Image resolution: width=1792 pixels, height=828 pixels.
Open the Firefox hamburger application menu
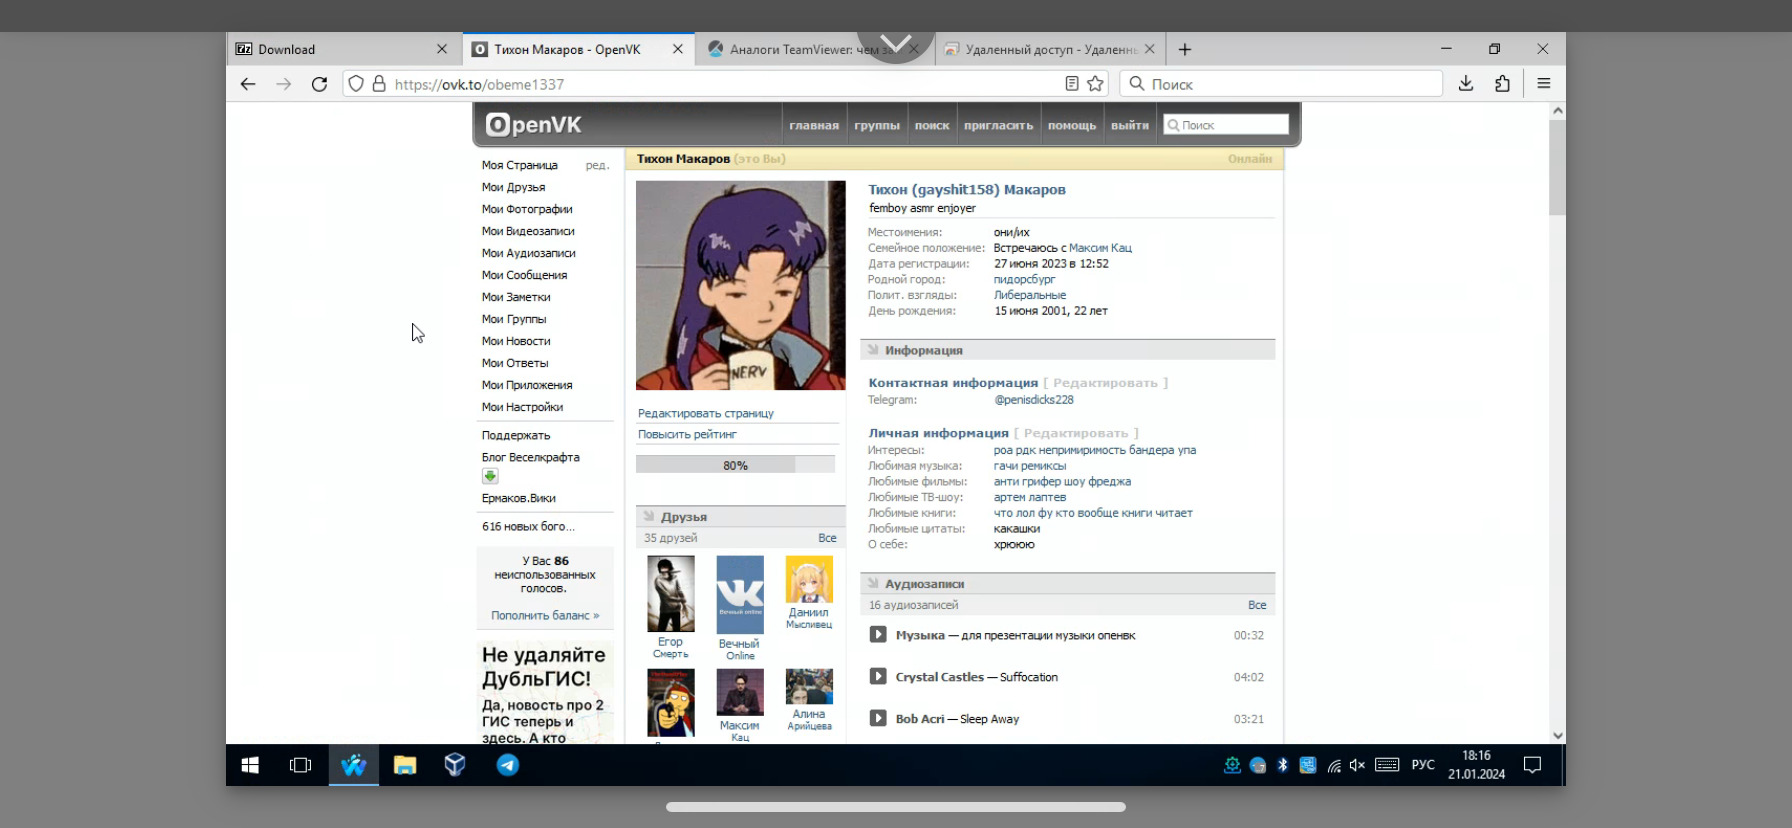point(1544,84)
